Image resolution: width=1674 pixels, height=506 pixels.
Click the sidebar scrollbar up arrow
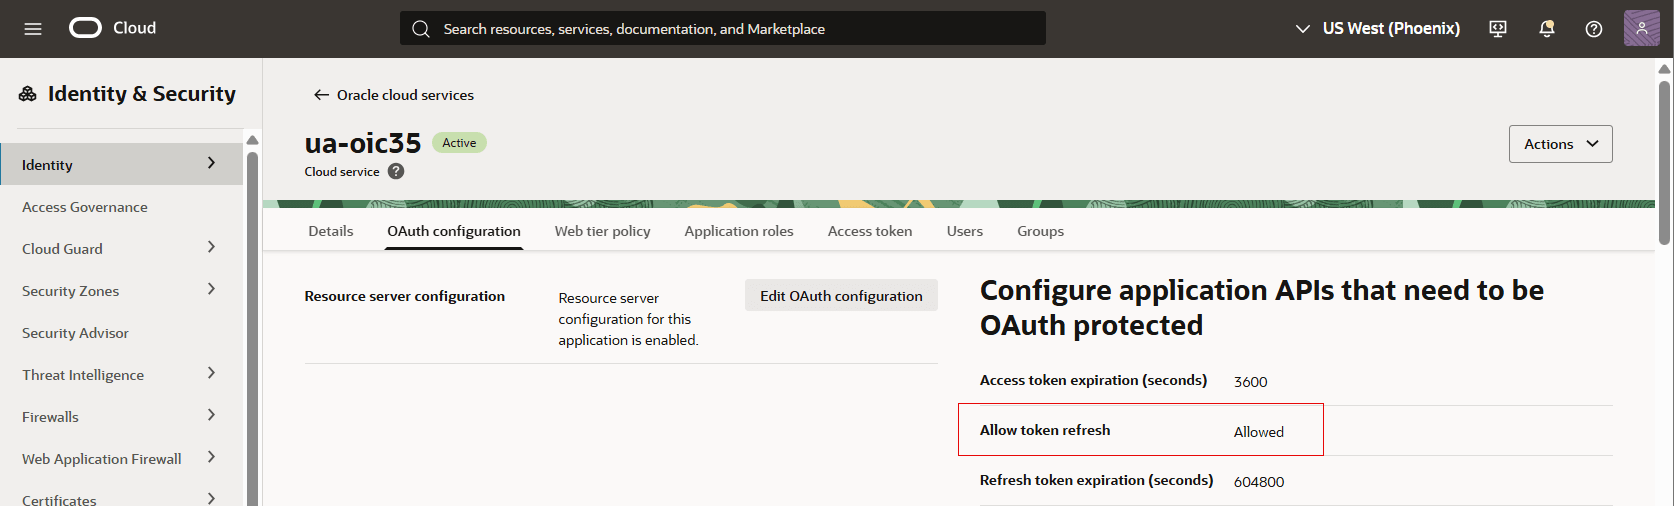click(252, 140)
